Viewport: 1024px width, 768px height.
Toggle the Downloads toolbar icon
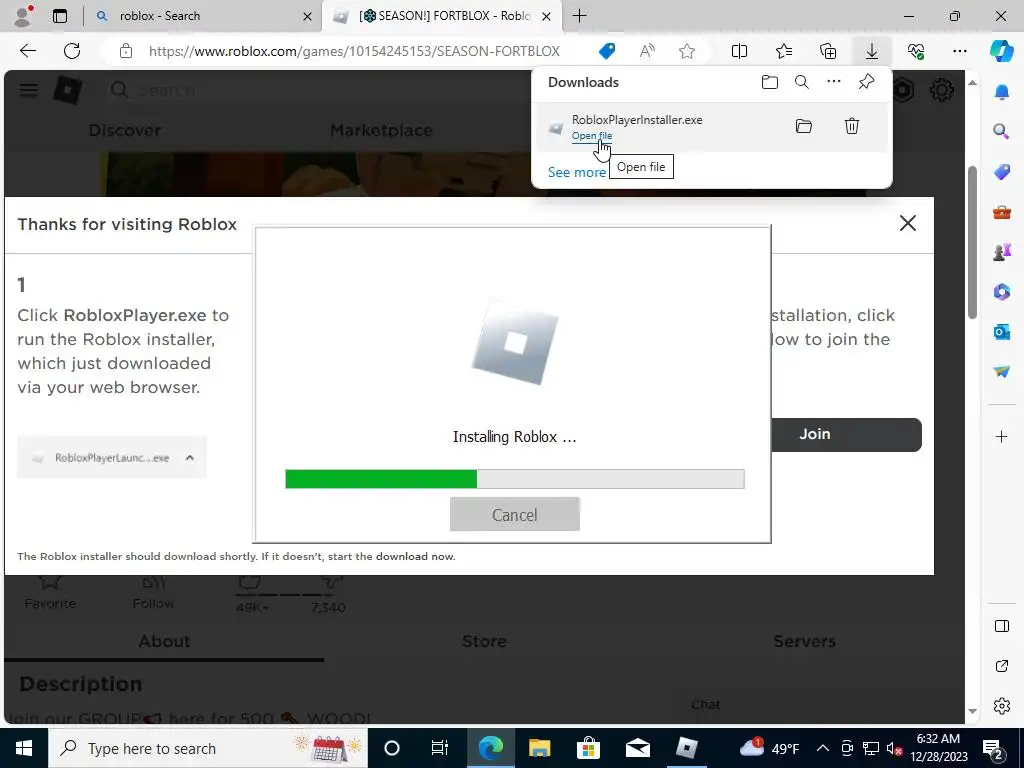point(872,51)
